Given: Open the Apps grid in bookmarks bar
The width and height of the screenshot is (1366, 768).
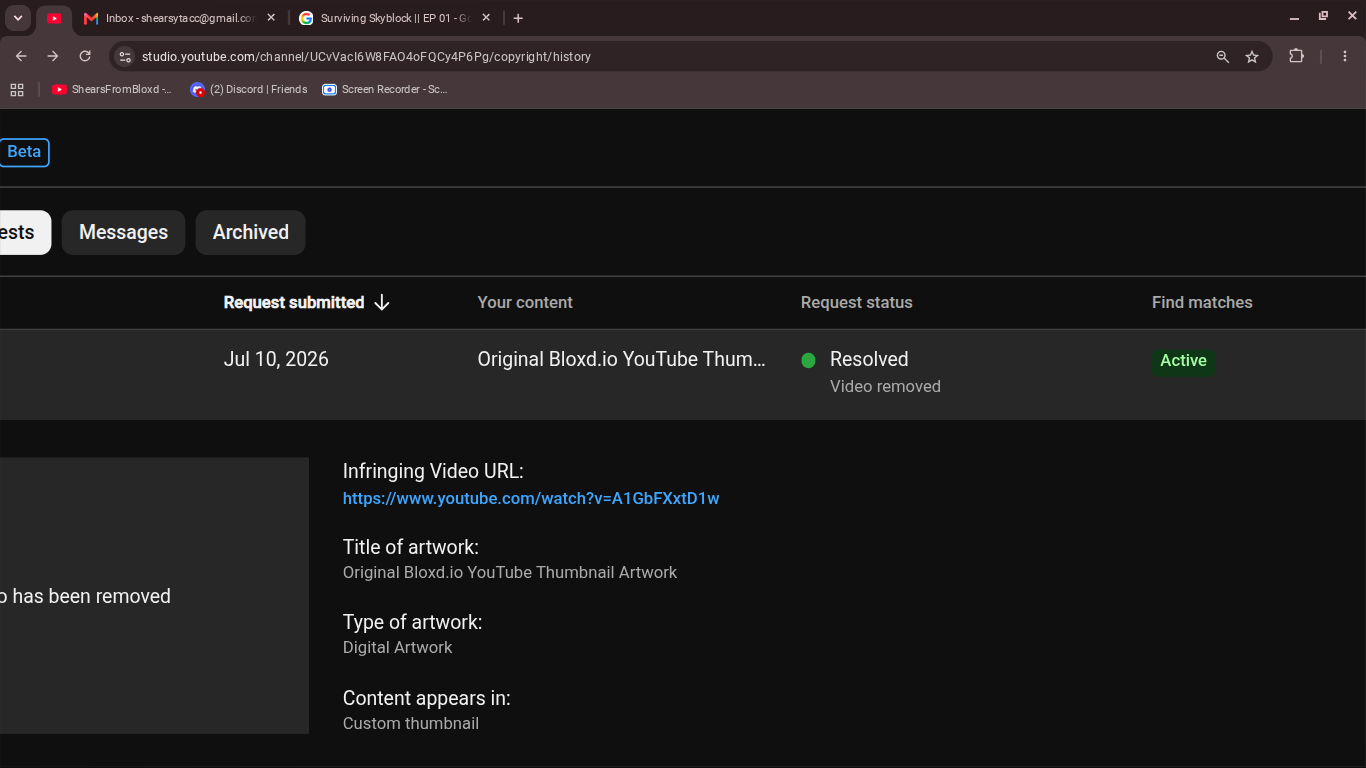Looking at the screenshot, I should (x=17, y=89).
